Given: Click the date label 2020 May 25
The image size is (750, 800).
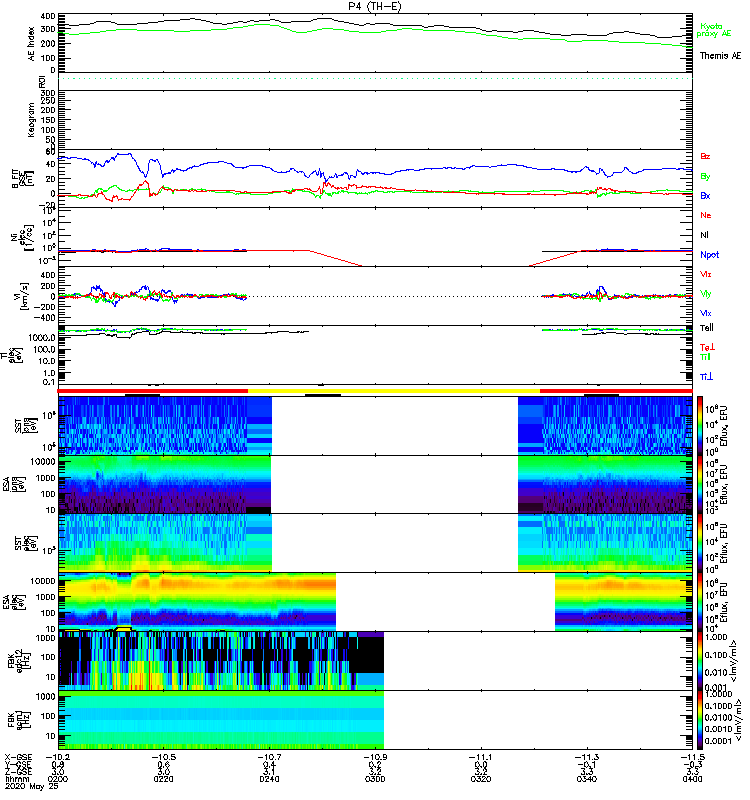Looking at the screenshot, I should click(x=32, y=786).
